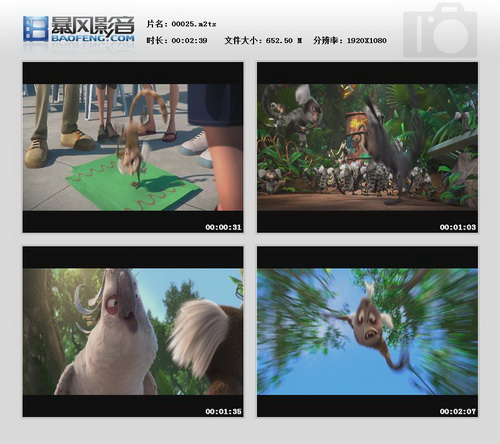Select the file size value 652.50 M
500x444 pixels.
click(284, 41)
